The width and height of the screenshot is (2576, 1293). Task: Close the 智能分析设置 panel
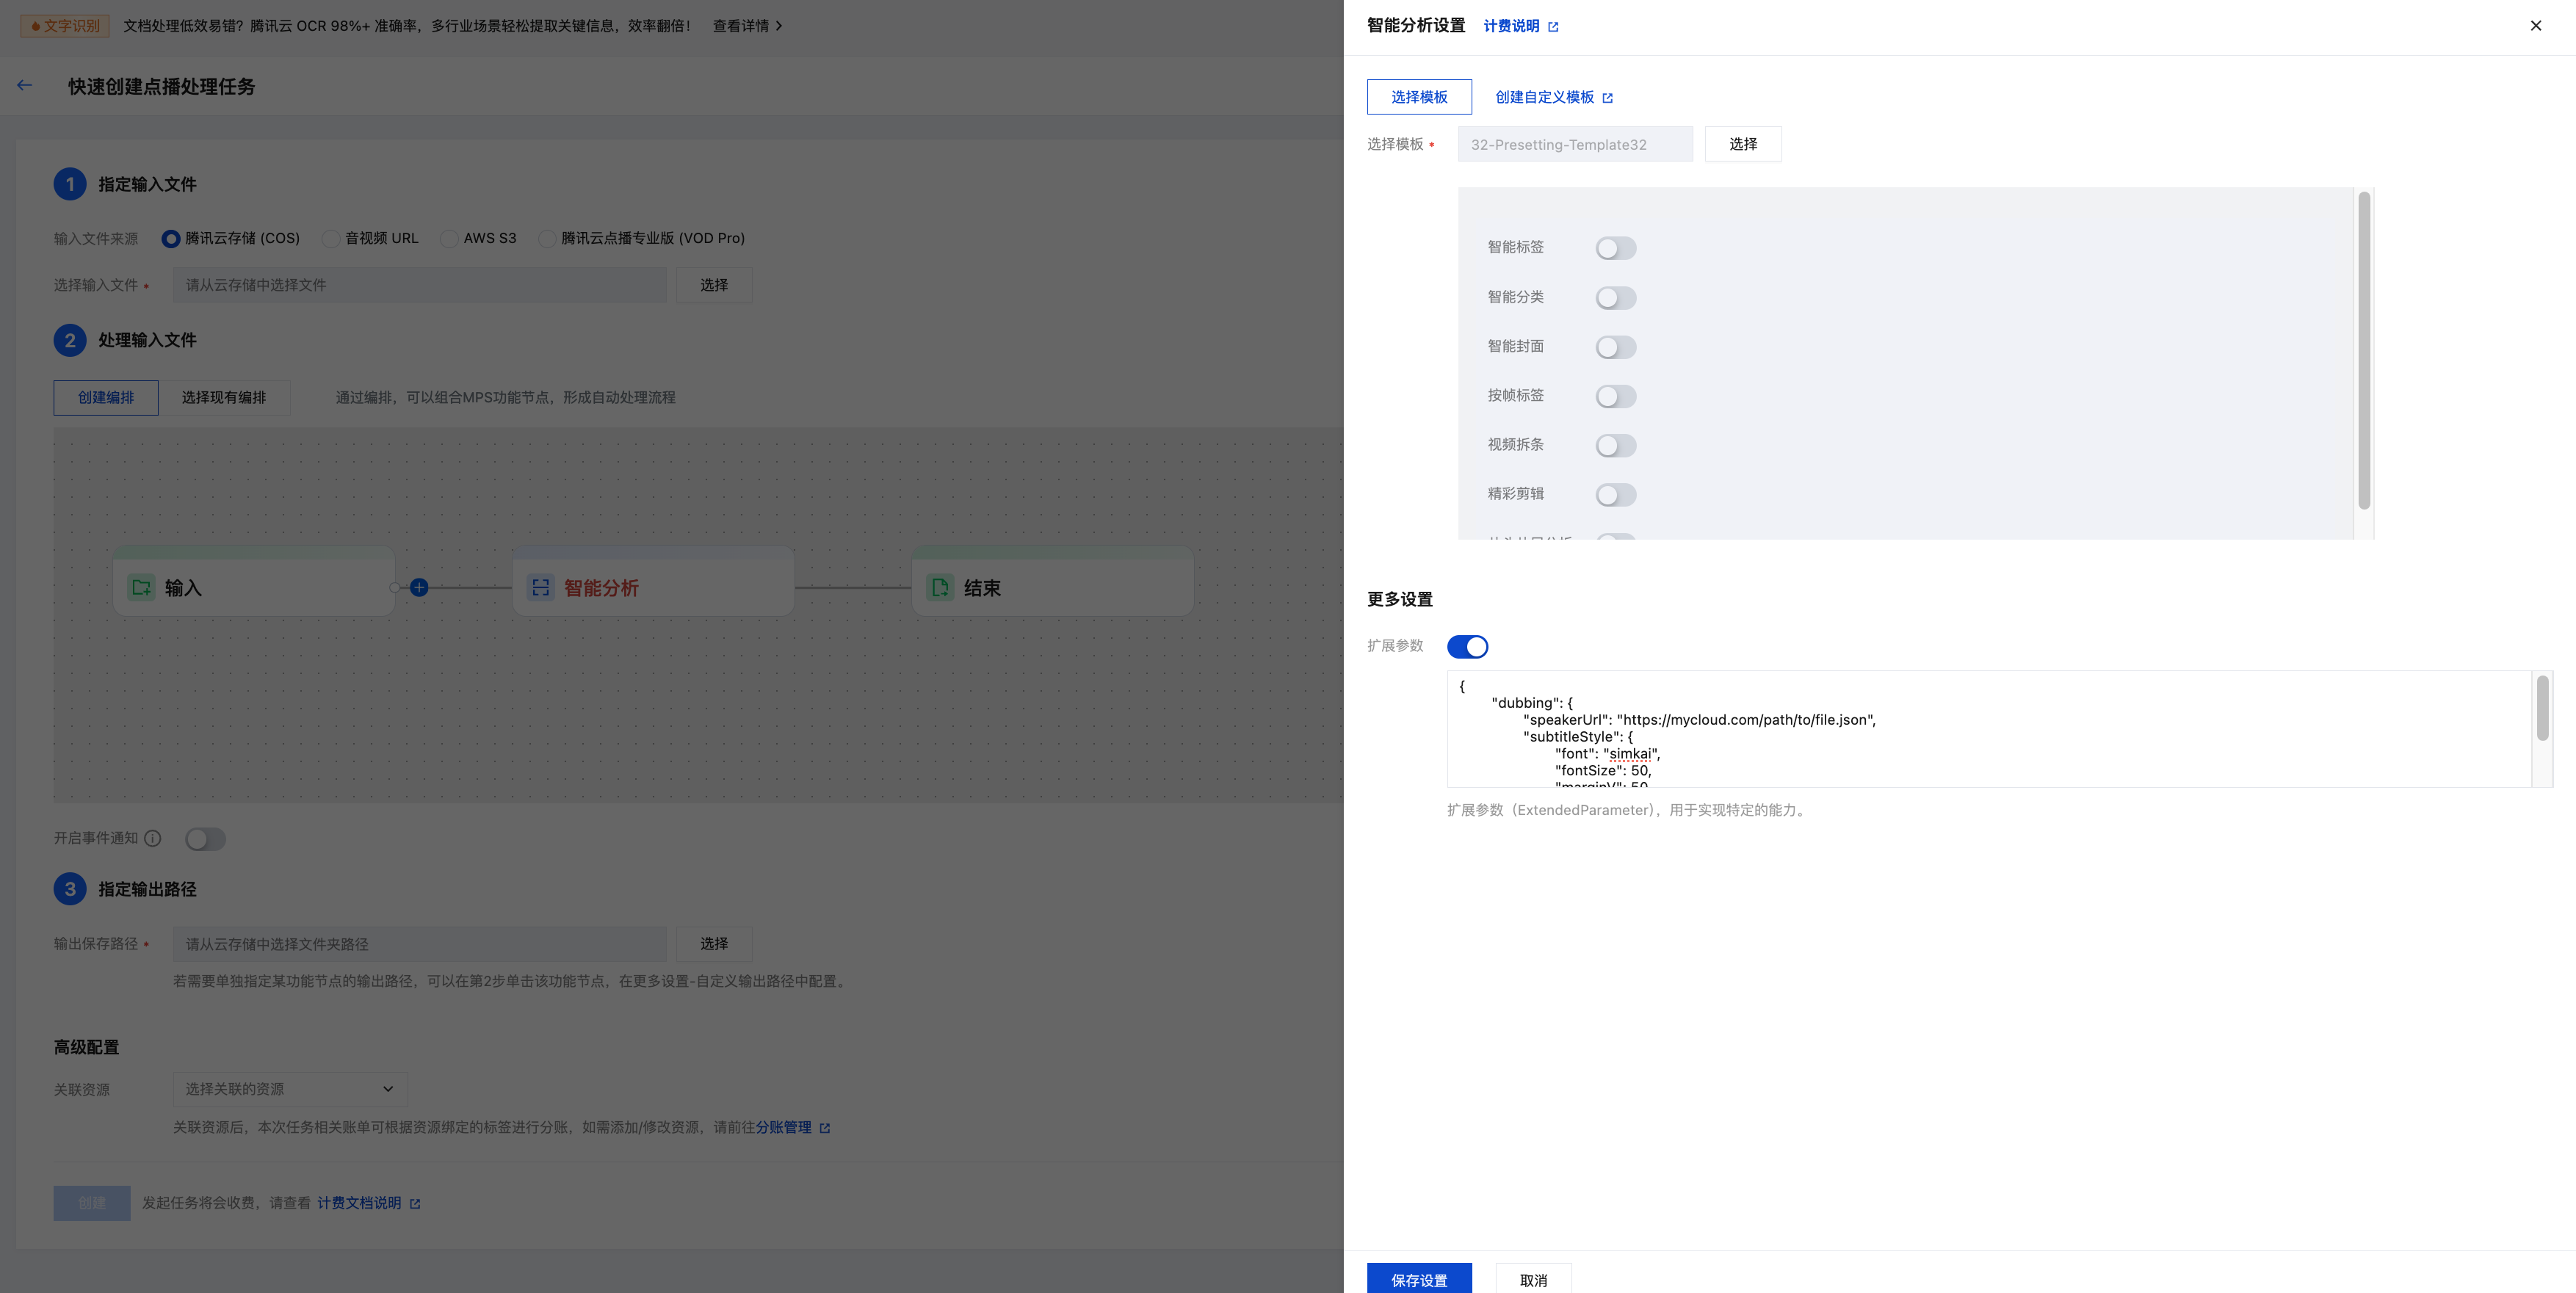click(x=2535, y=26)
